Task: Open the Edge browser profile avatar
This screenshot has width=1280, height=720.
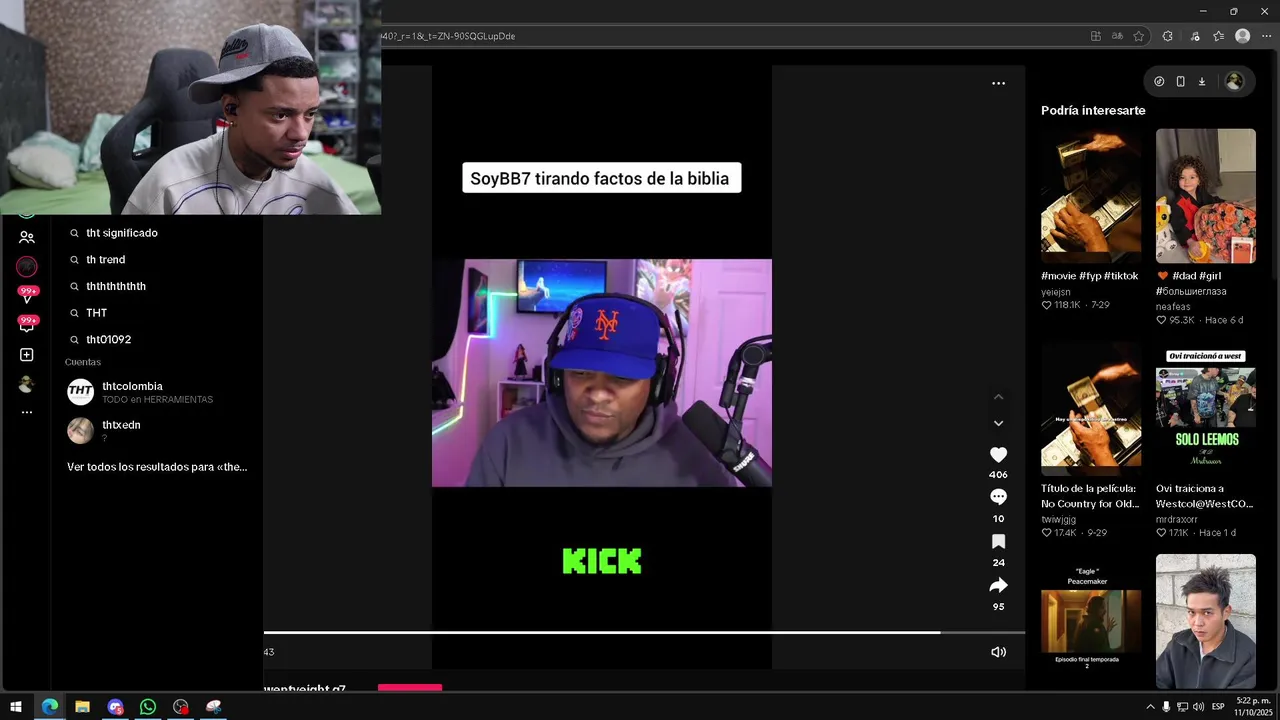Action: (1242, 36)
